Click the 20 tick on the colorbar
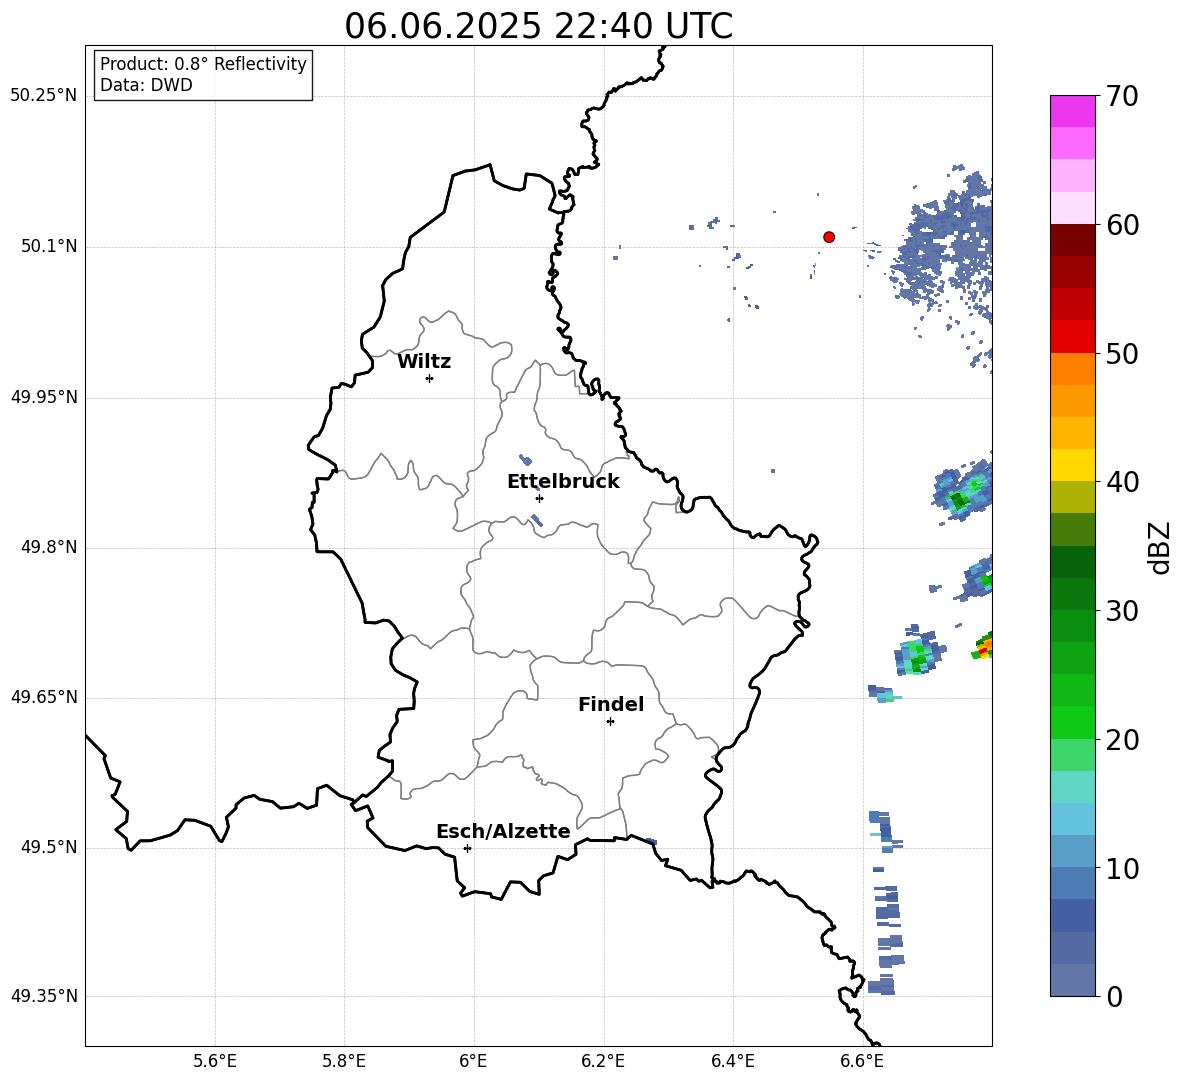 tap(1122, 740)
